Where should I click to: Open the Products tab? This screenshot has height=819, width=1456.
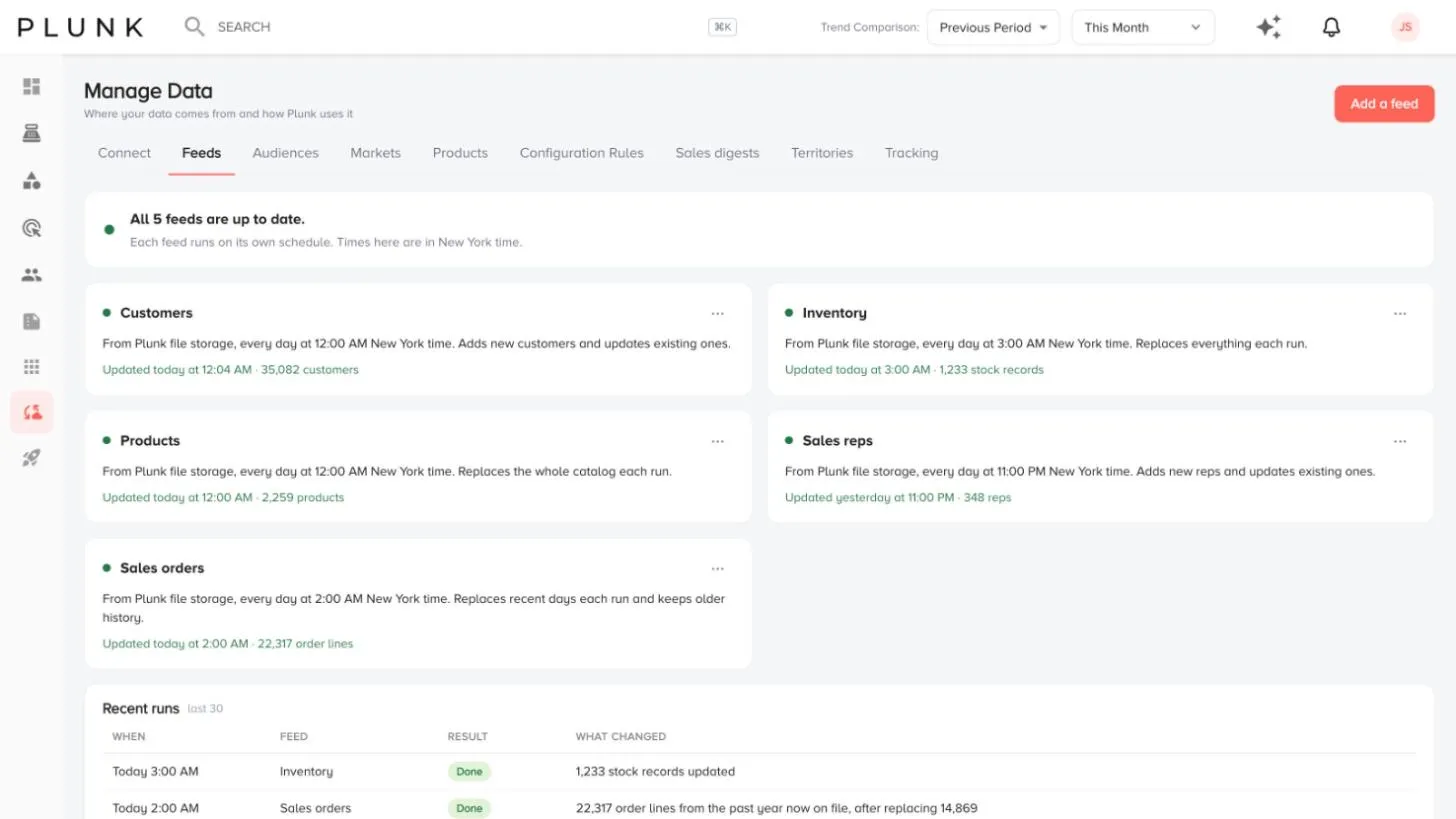(x=460, y=153)
